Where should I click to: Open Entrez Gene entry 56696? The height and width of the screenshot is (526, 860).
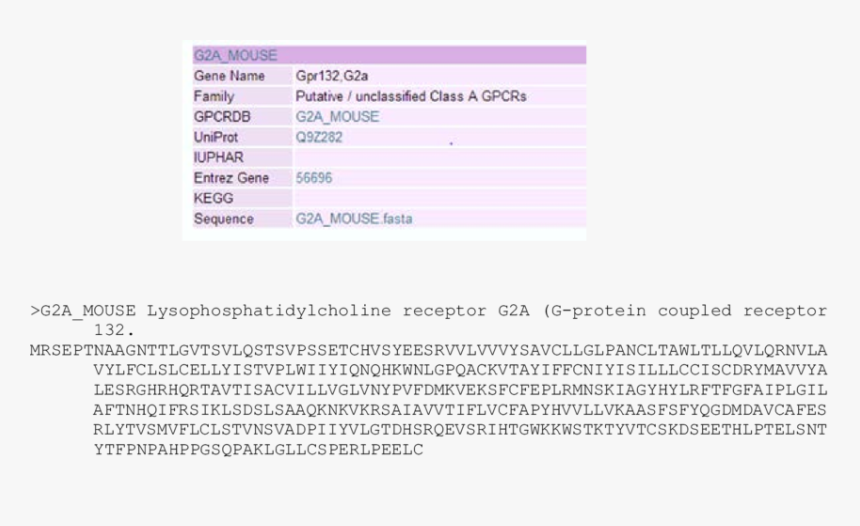[x=314, y=178]
